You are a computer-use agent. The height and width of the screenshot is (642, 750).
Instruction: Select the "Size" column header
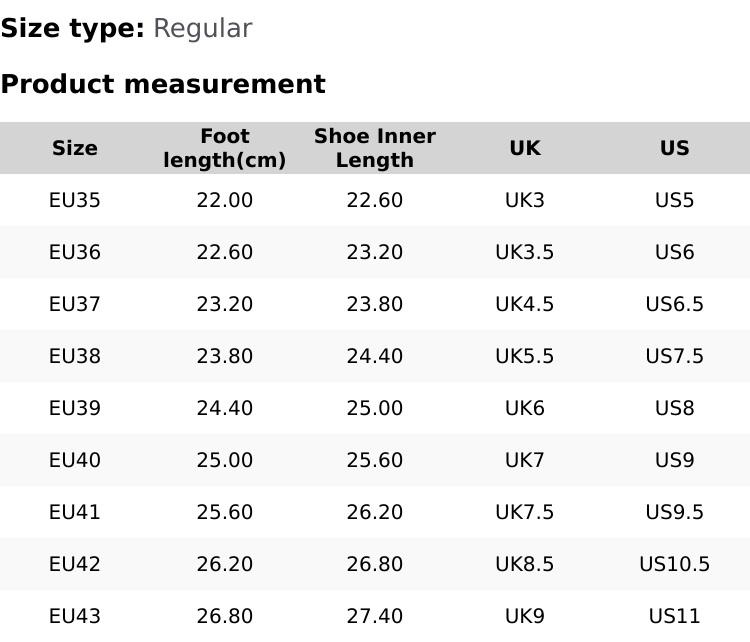point(75,148)
